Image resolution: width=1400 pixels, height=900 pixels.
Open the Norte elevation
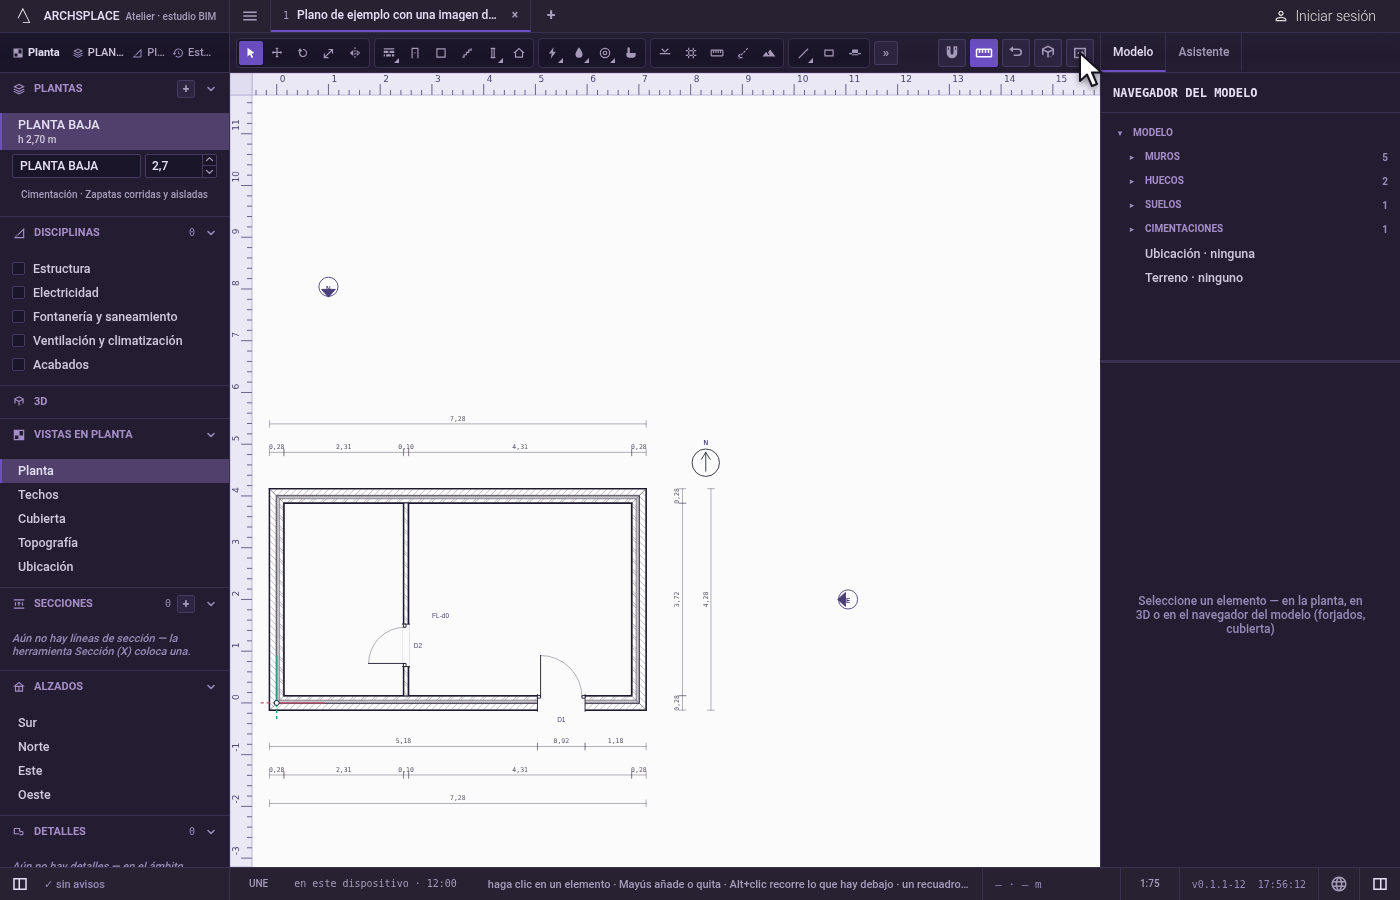pyautogui.click(x=114, y=747)
